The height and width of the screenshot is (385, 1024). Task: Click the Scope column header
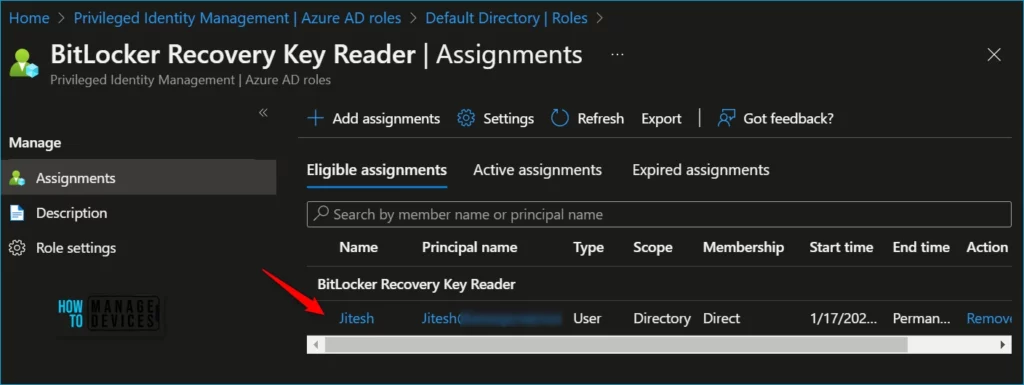click(653, 247)
